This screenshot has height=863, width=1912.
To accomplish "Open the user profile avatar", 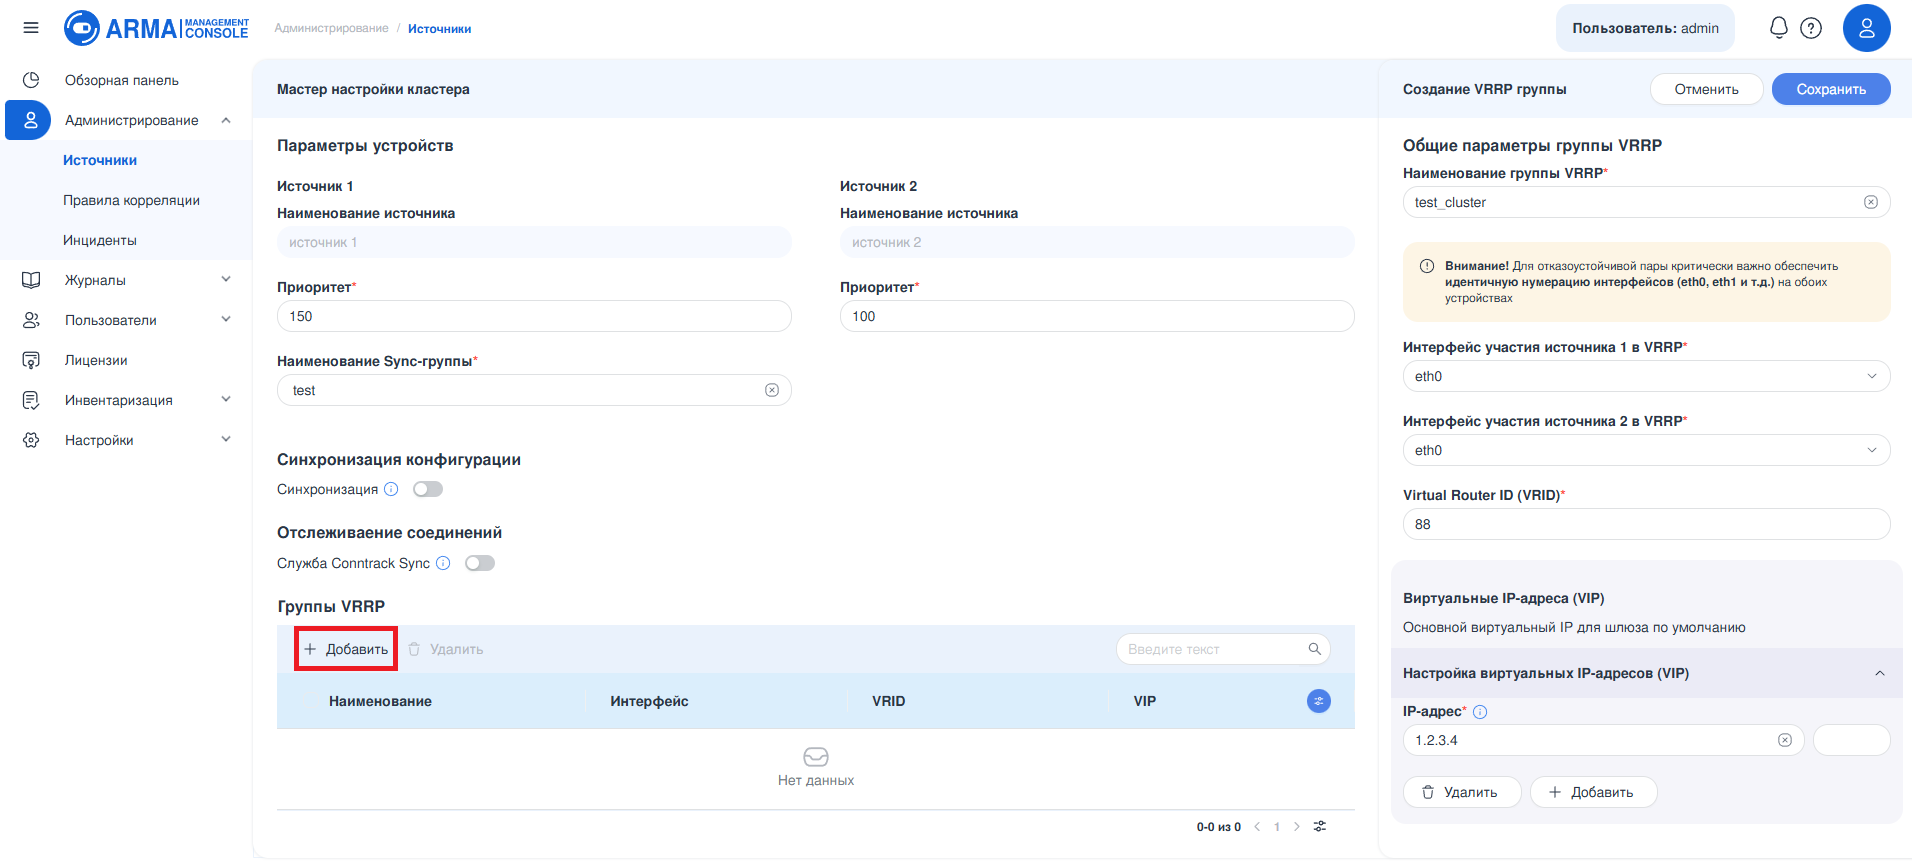I will (1866, 28).
